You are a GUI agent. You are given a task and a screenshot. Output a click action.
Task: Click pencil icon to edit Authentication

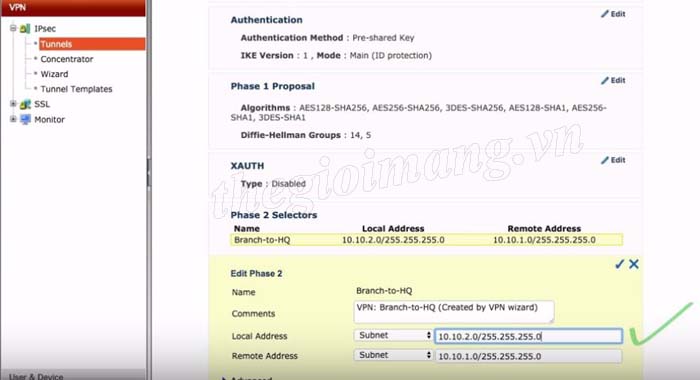605,14
